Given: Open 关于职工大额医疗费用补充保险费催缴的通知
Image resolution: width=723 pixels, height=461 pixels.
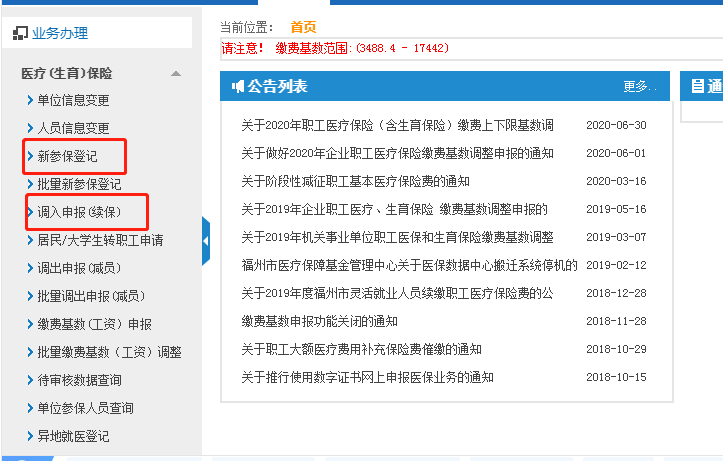Looking at the screenshot, I should (362, 349).
